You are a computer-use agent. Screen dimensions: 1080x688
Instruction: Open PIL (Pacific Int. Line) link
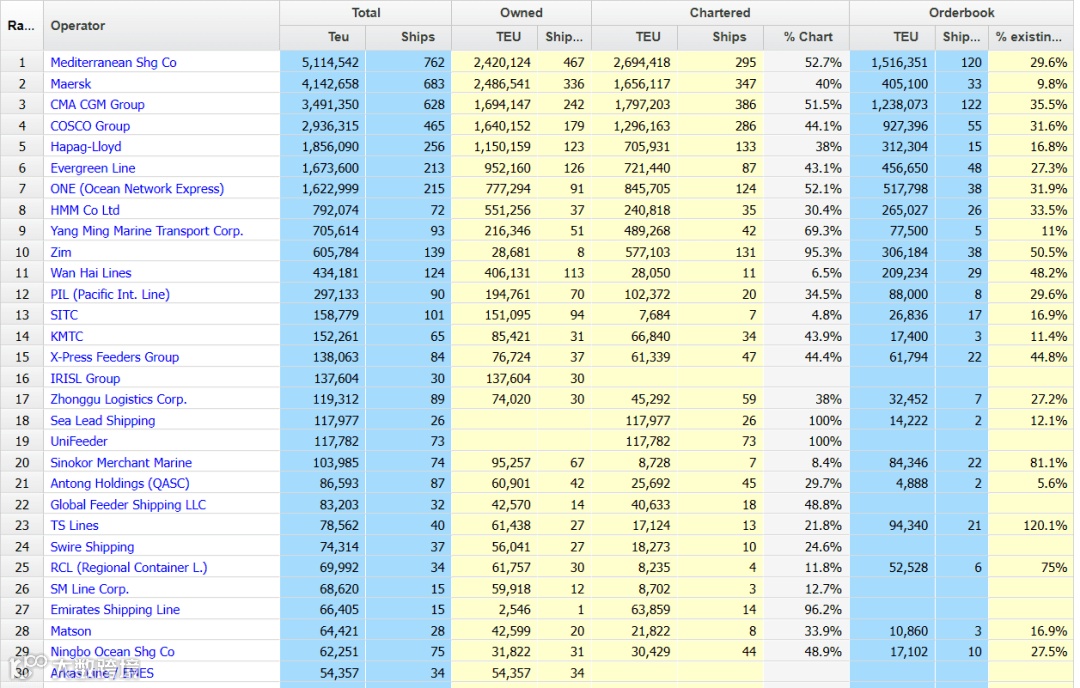coord(110,294)
